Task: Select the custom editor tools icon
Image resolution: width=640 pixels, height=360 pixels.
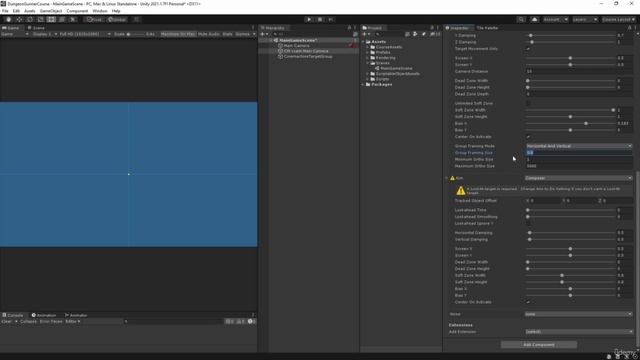Action: tap(72, 19)
